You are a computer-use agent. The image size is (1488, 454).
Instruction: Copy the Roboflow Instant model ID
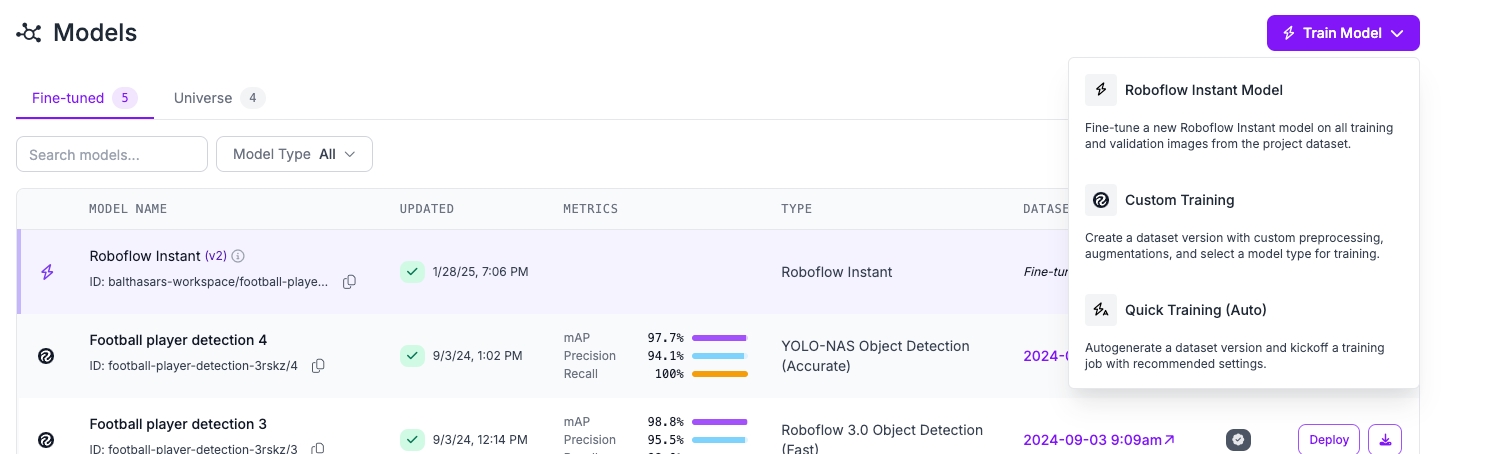[x=349, y=282]
